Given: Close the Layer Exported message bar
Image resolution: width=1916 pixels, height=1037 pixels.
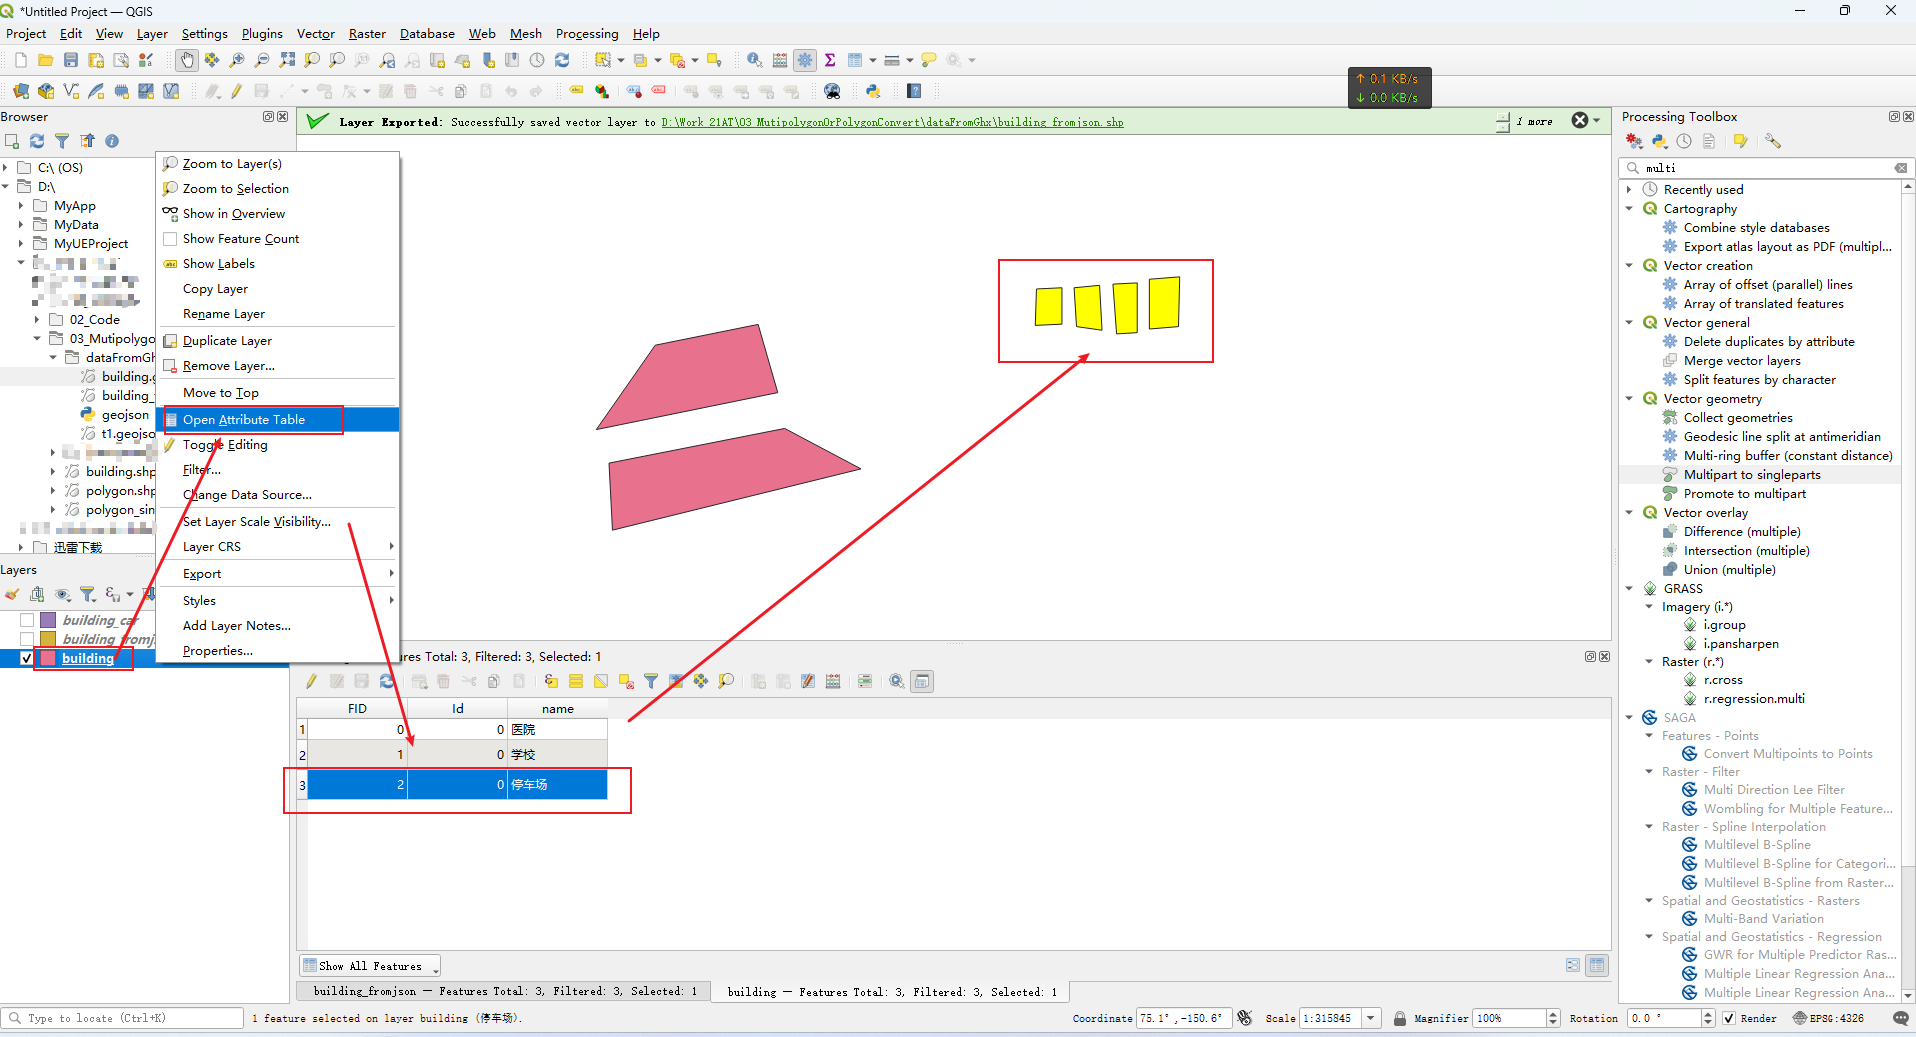Looking at the screenshot, I should coord(1580,120).
